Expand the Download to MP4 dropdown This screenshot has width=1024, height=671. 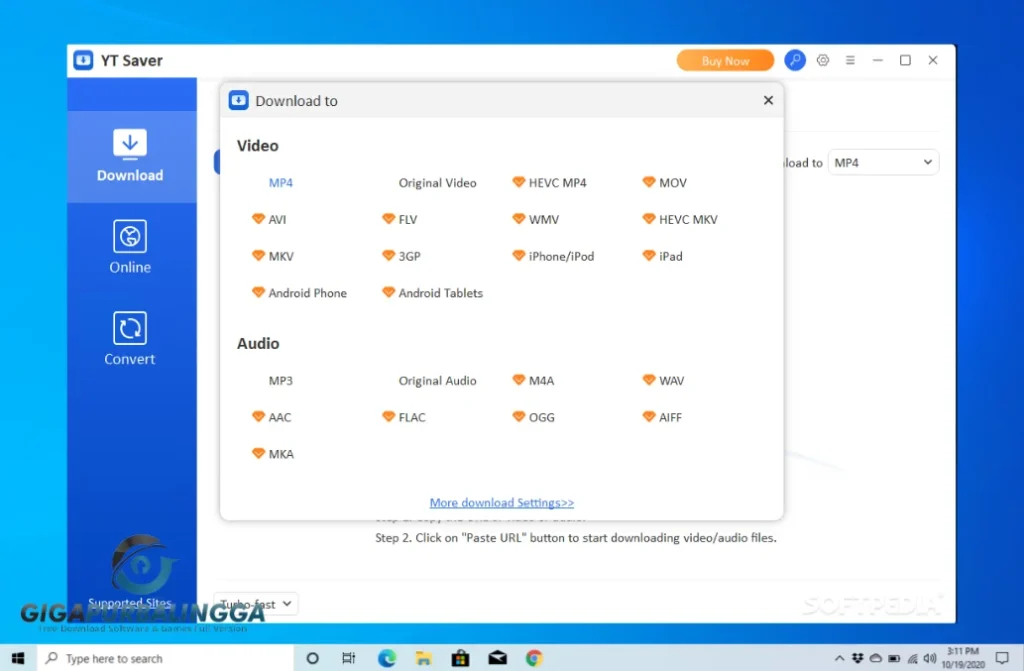[x=883, y=161]
